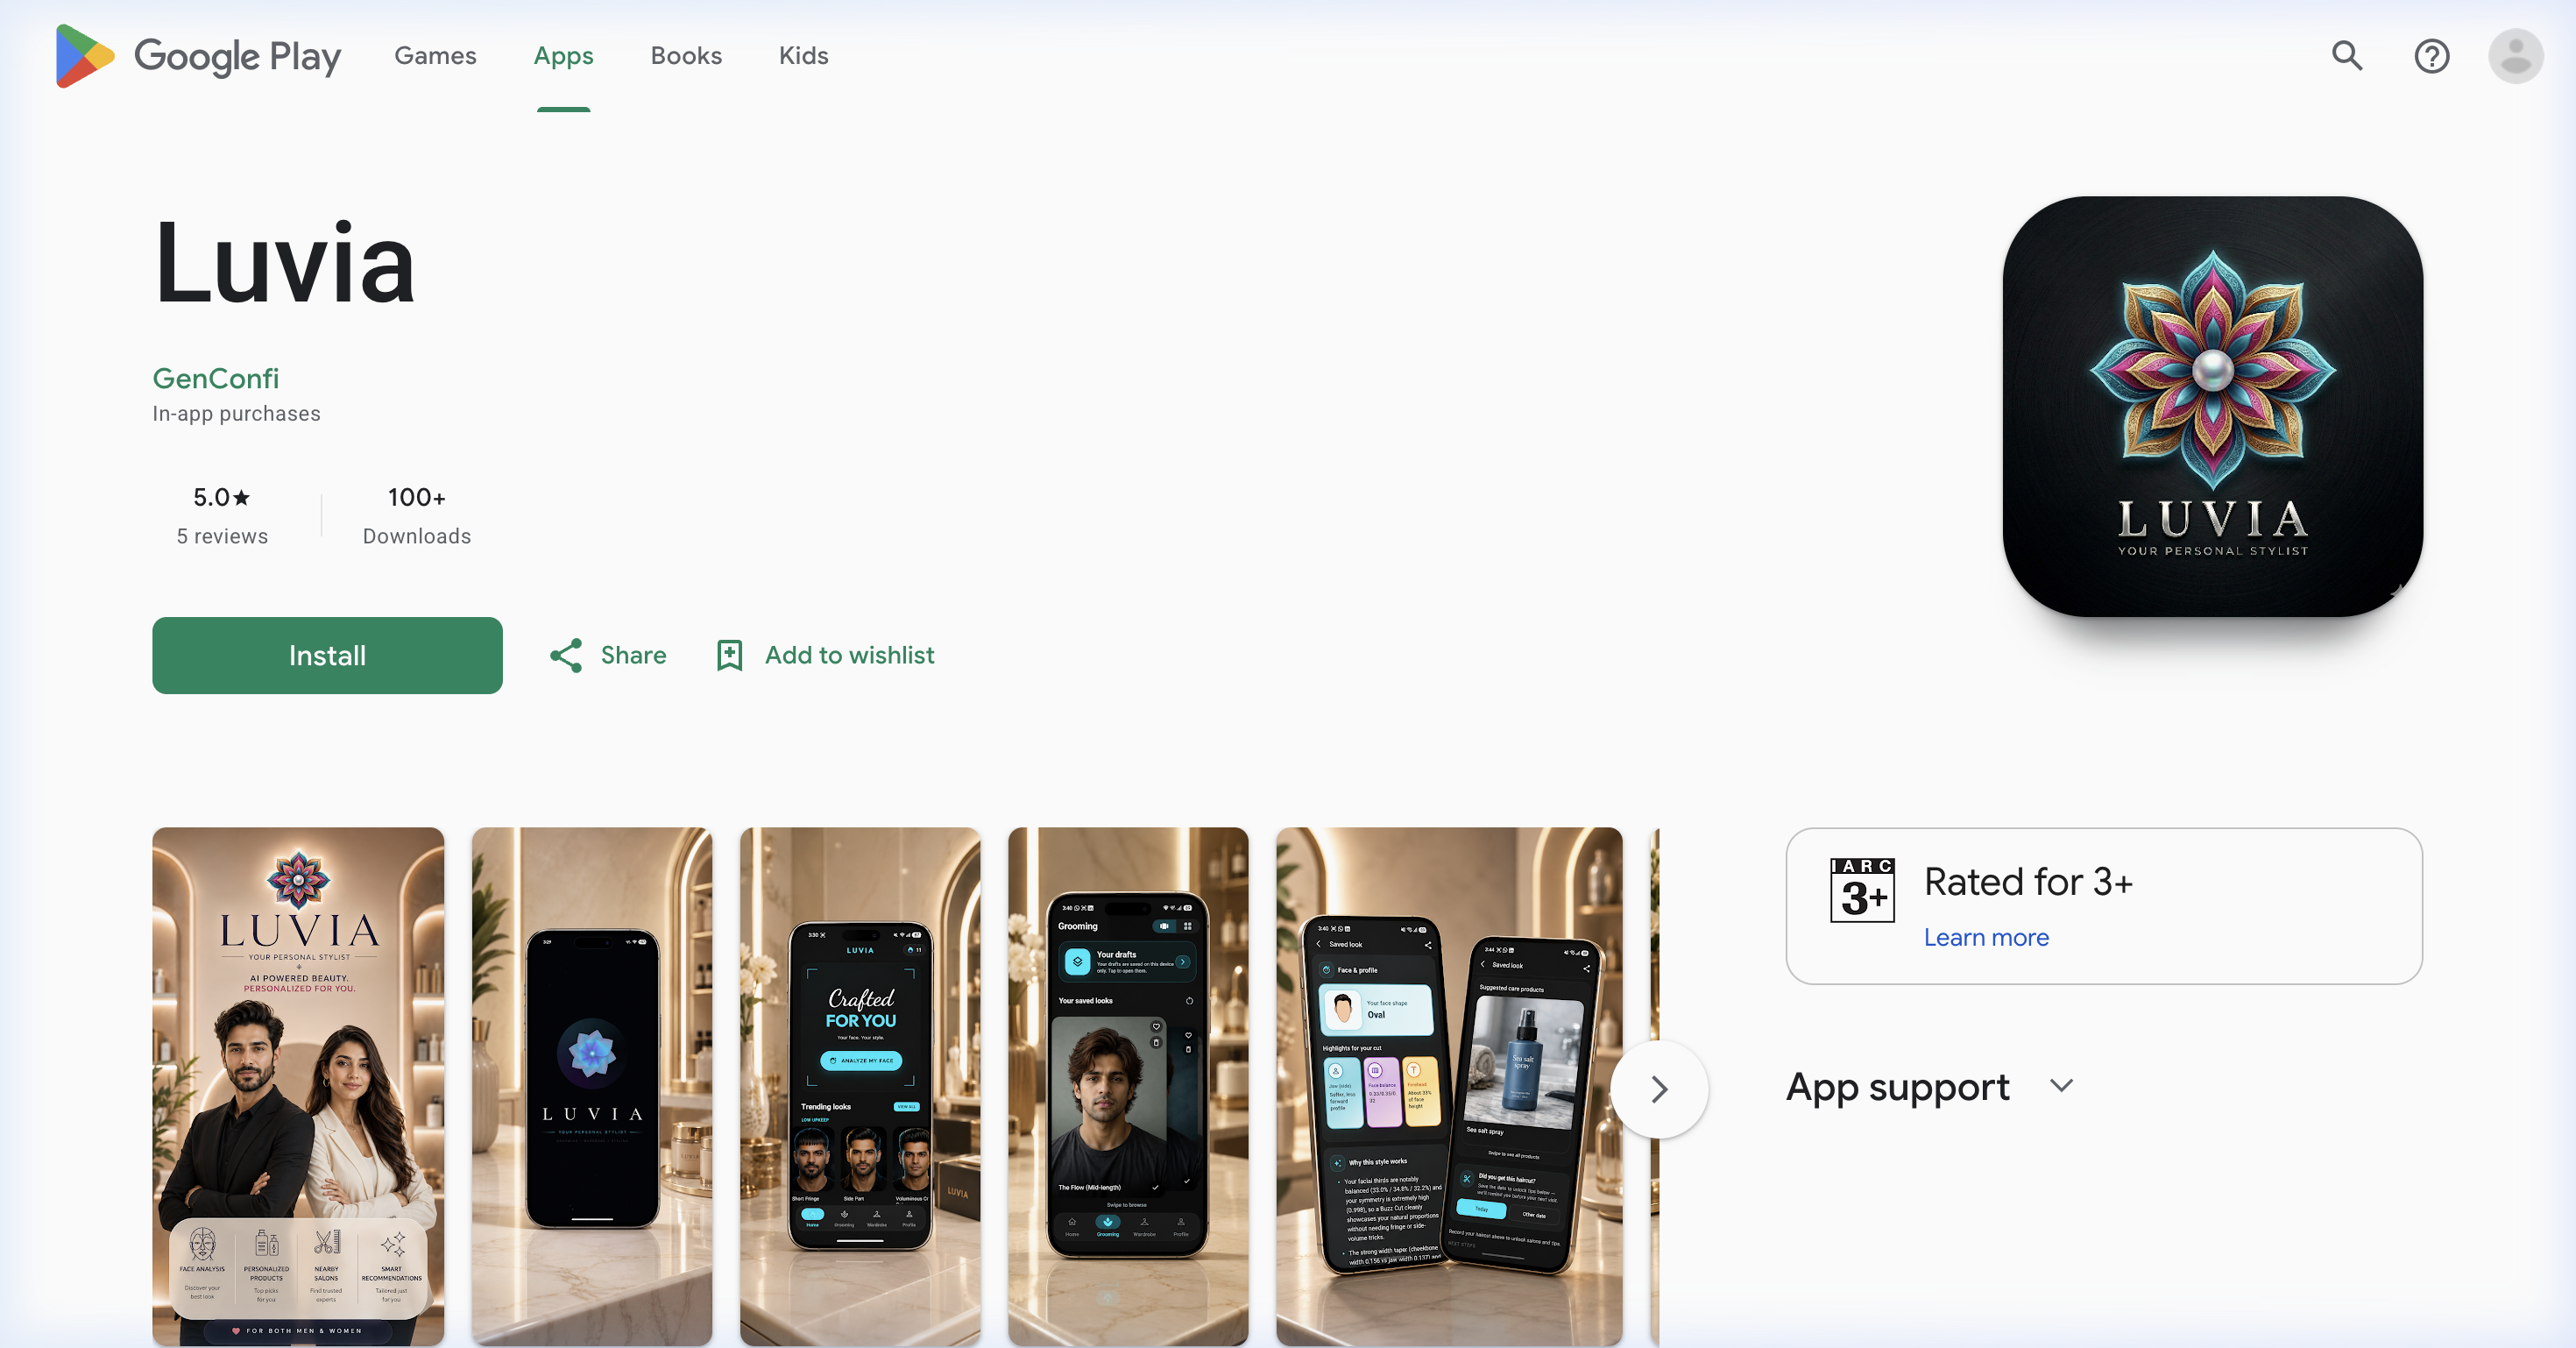This screenshot has height=1348, width=2576.
Task: Click the 100+ downloads count
Action: 416,498
